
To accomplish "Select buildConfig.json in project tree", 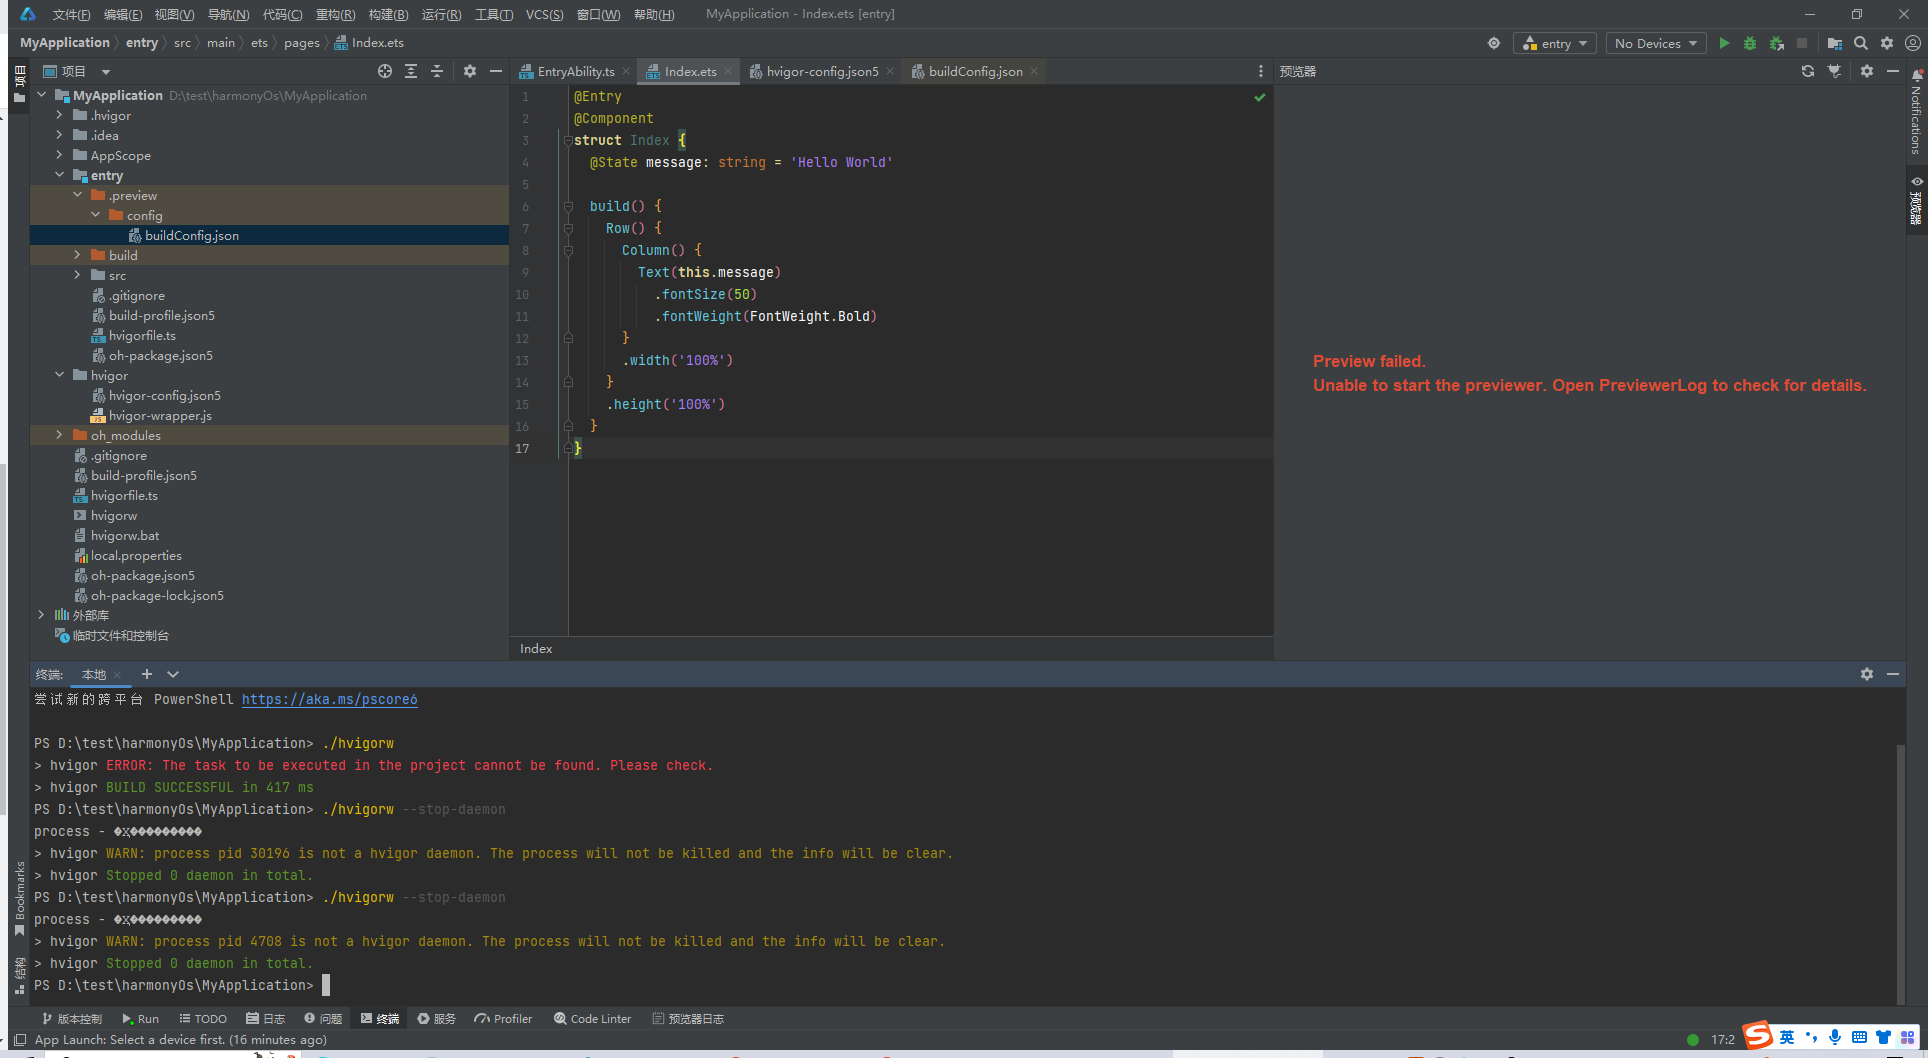I will click(192, 235).
